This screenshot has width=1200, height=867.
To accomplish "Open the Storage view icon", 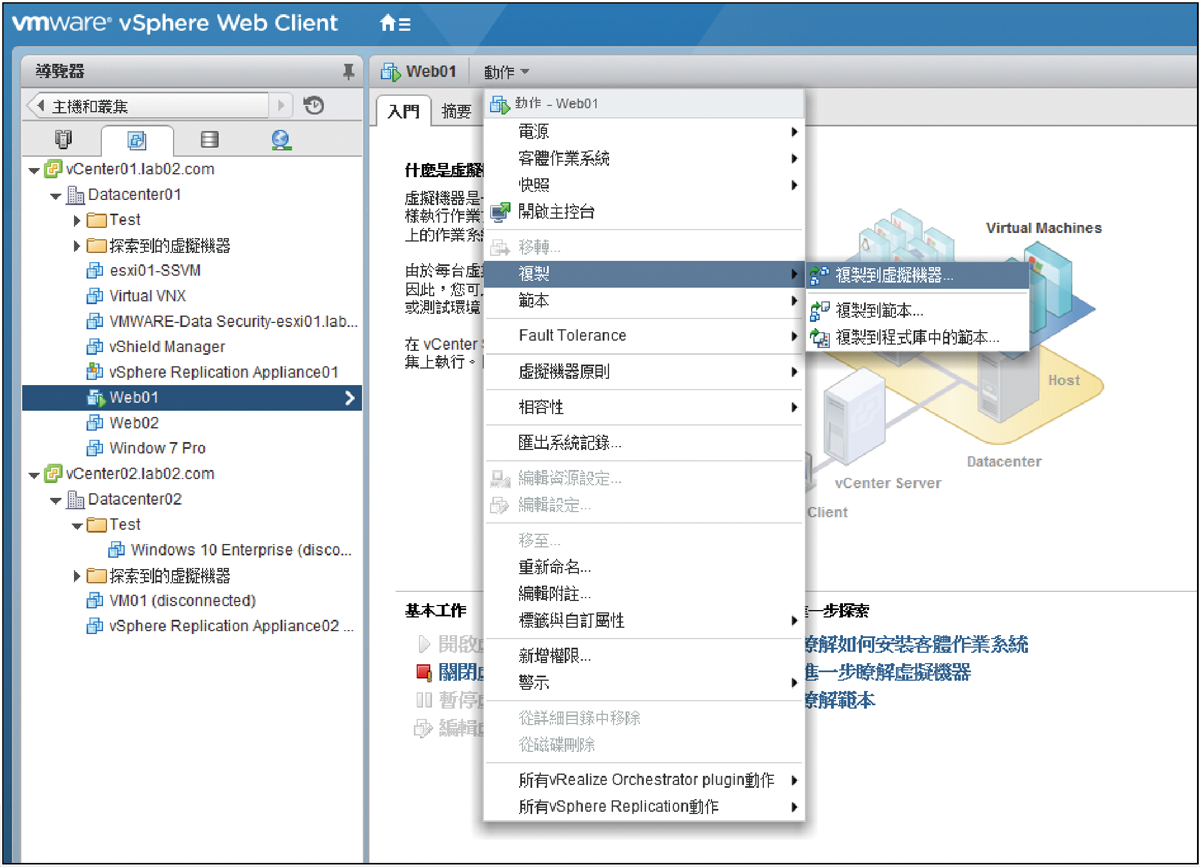I will [x=209, y=141].
